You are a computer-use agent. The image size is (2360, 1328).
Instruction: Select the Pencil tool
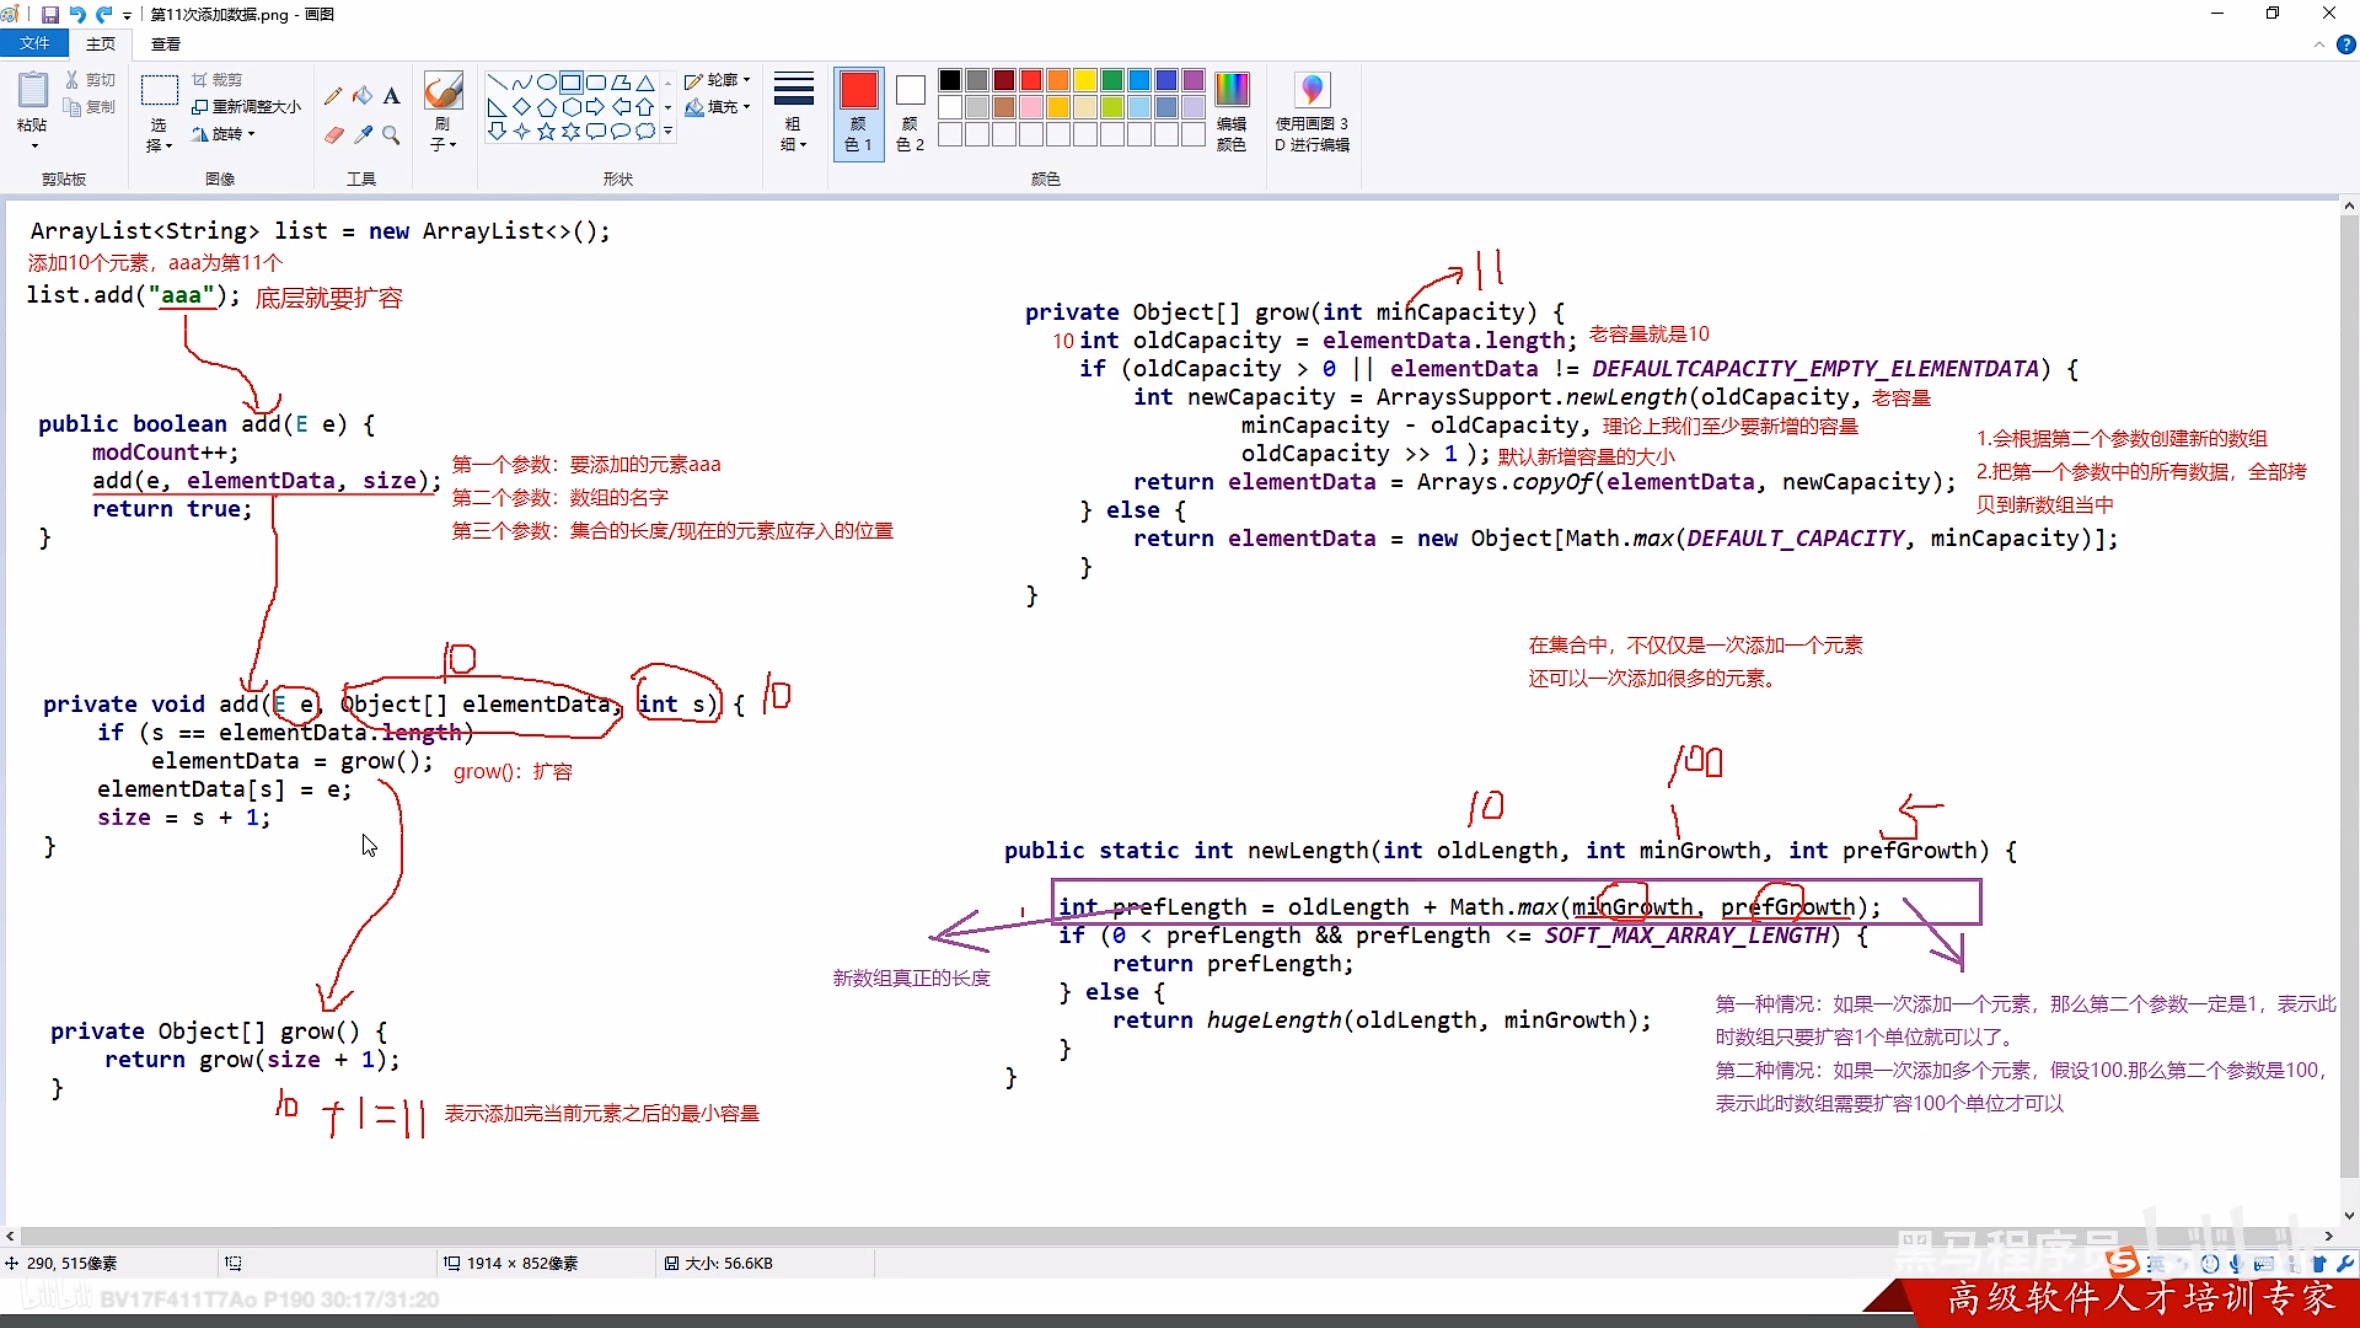[333, 96]
